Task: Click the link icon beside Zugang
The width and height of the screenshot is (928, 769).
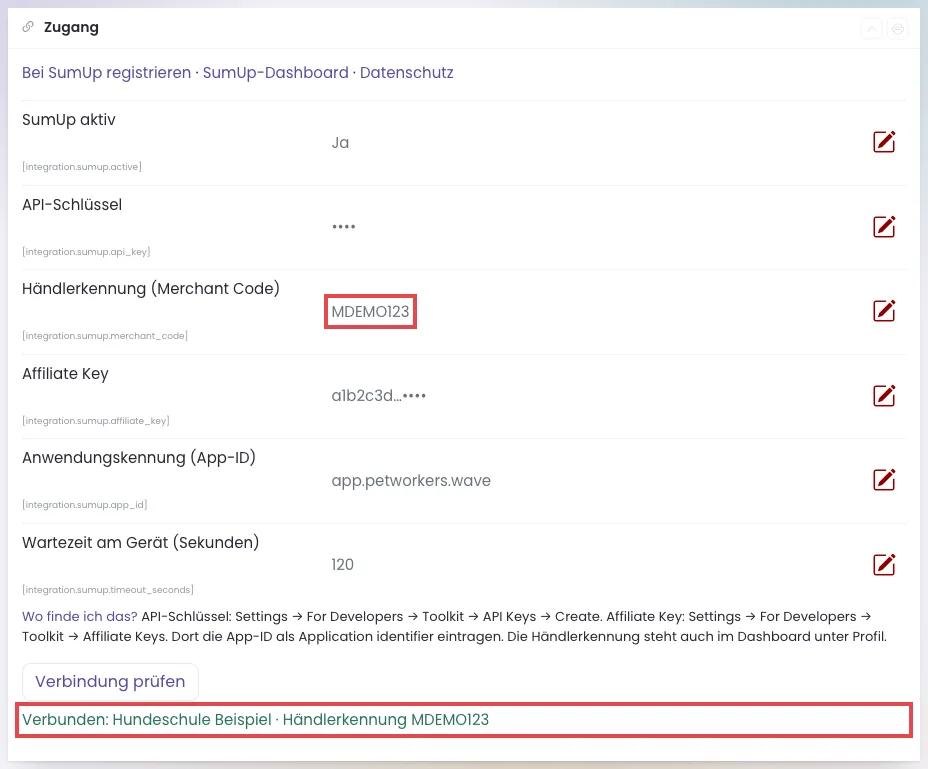Action: point(28,27)
